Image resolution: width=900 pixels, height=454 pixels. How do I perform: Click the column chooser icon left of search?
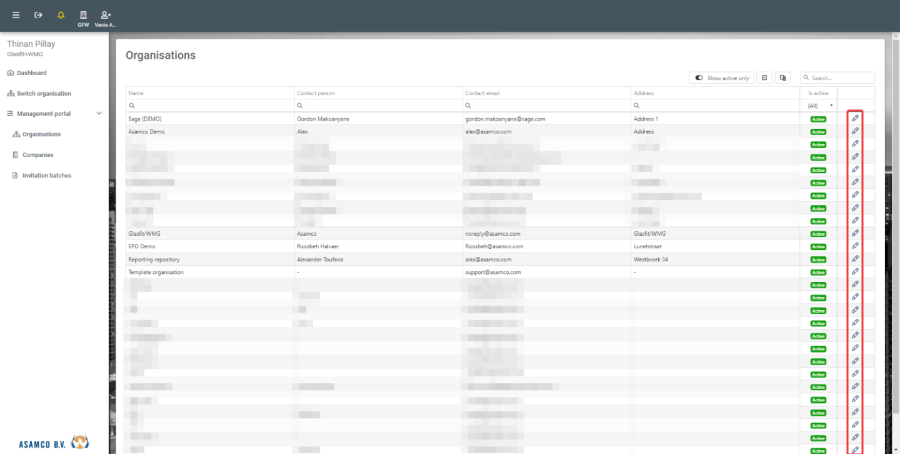tap(783, 77)
